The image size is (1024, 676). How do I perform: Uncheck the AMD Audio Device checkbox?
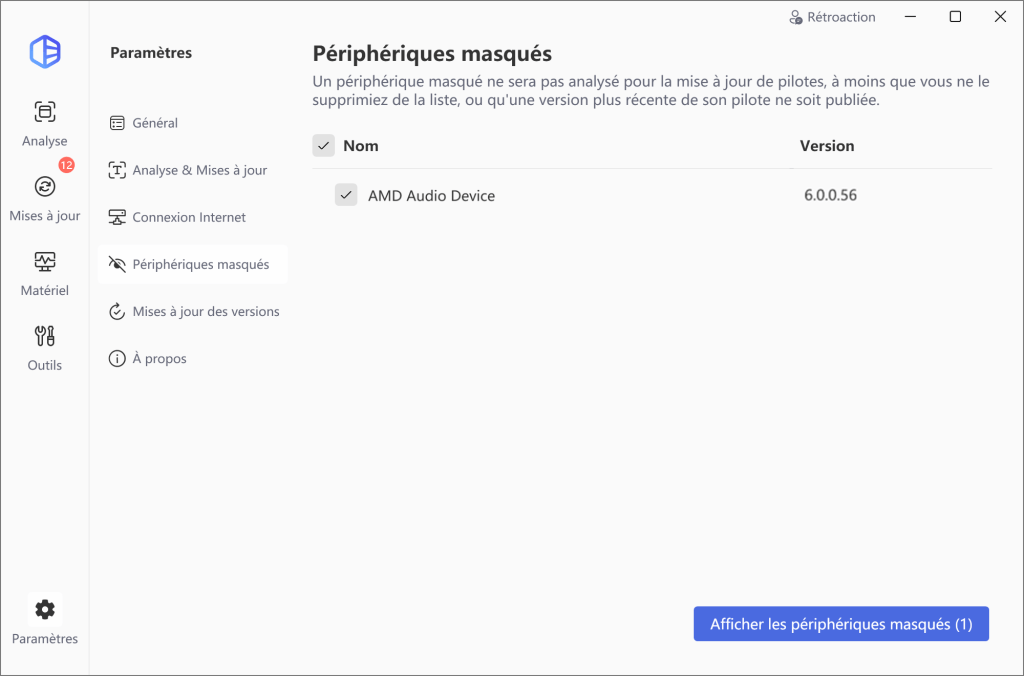[x=346, y=195]
